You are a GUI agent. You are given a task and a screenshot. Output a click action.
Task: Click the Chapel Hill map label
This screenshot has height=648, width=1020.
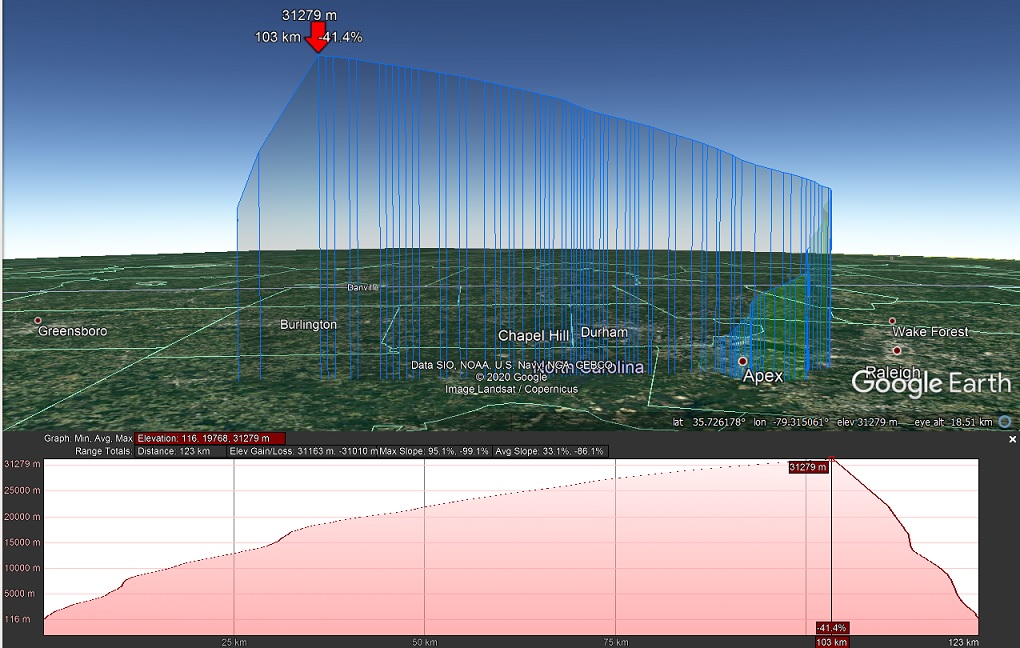[533, 336]
